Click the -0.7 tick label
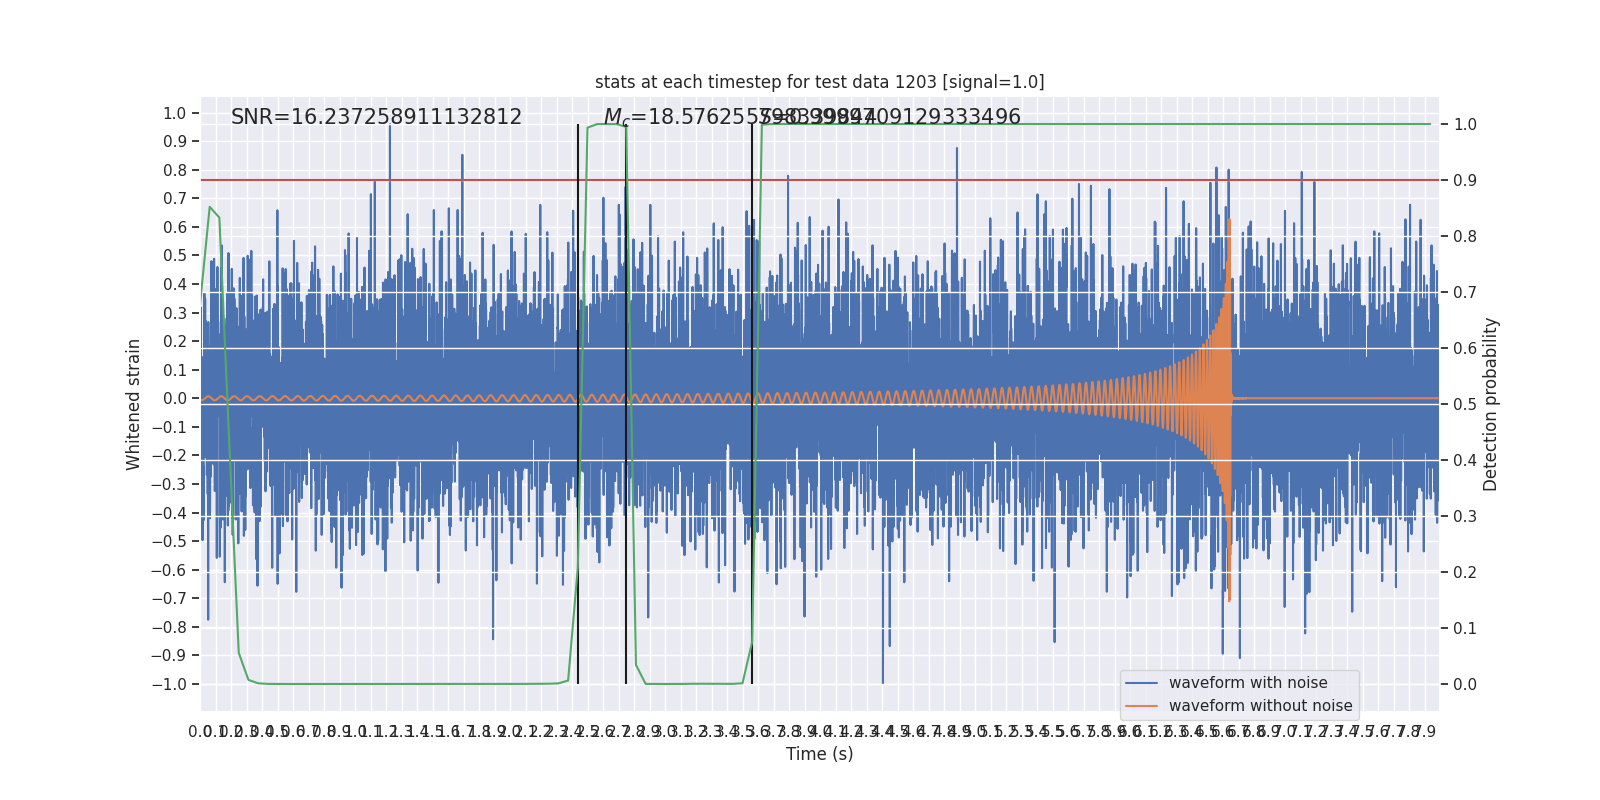The height and width of the screenshot is (800, 1600). pos(169,599)
